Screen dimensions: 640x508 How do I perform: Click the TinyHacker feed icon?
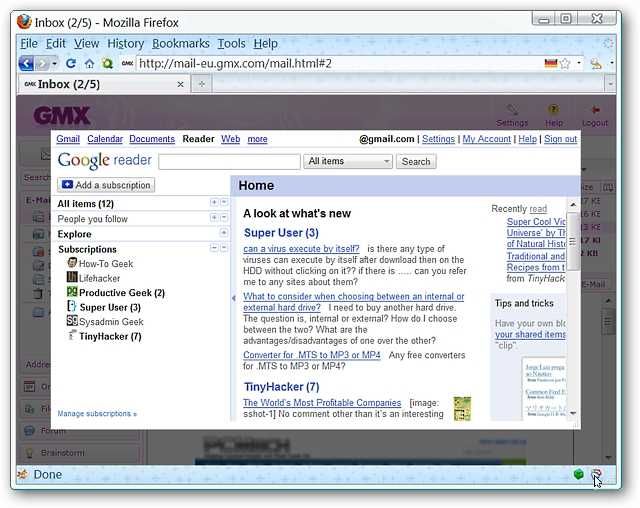72,335
